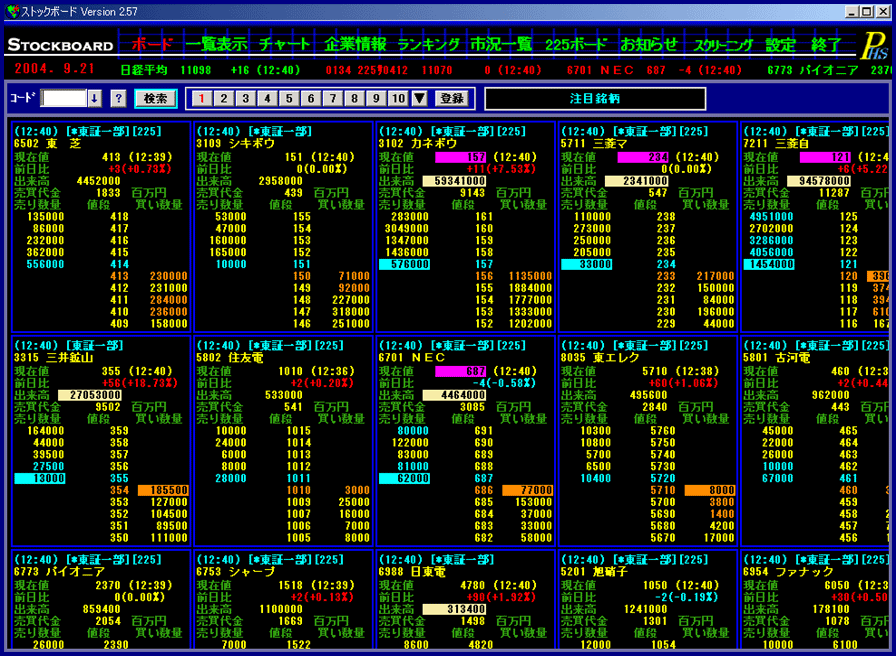Screen dimensions: 896x656
Task: Click 日東電 volume 313400
Action: 454,610
